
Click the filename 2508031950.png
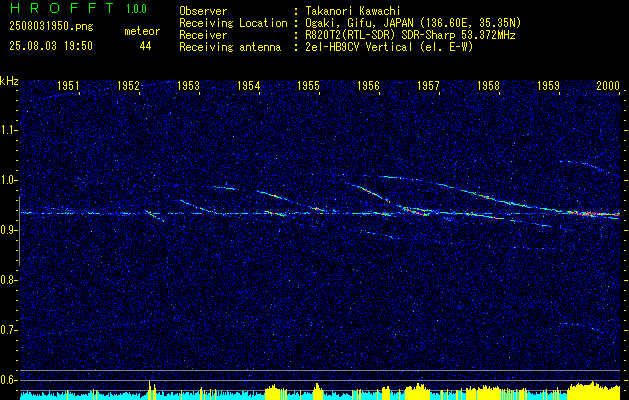pos(51,27)
